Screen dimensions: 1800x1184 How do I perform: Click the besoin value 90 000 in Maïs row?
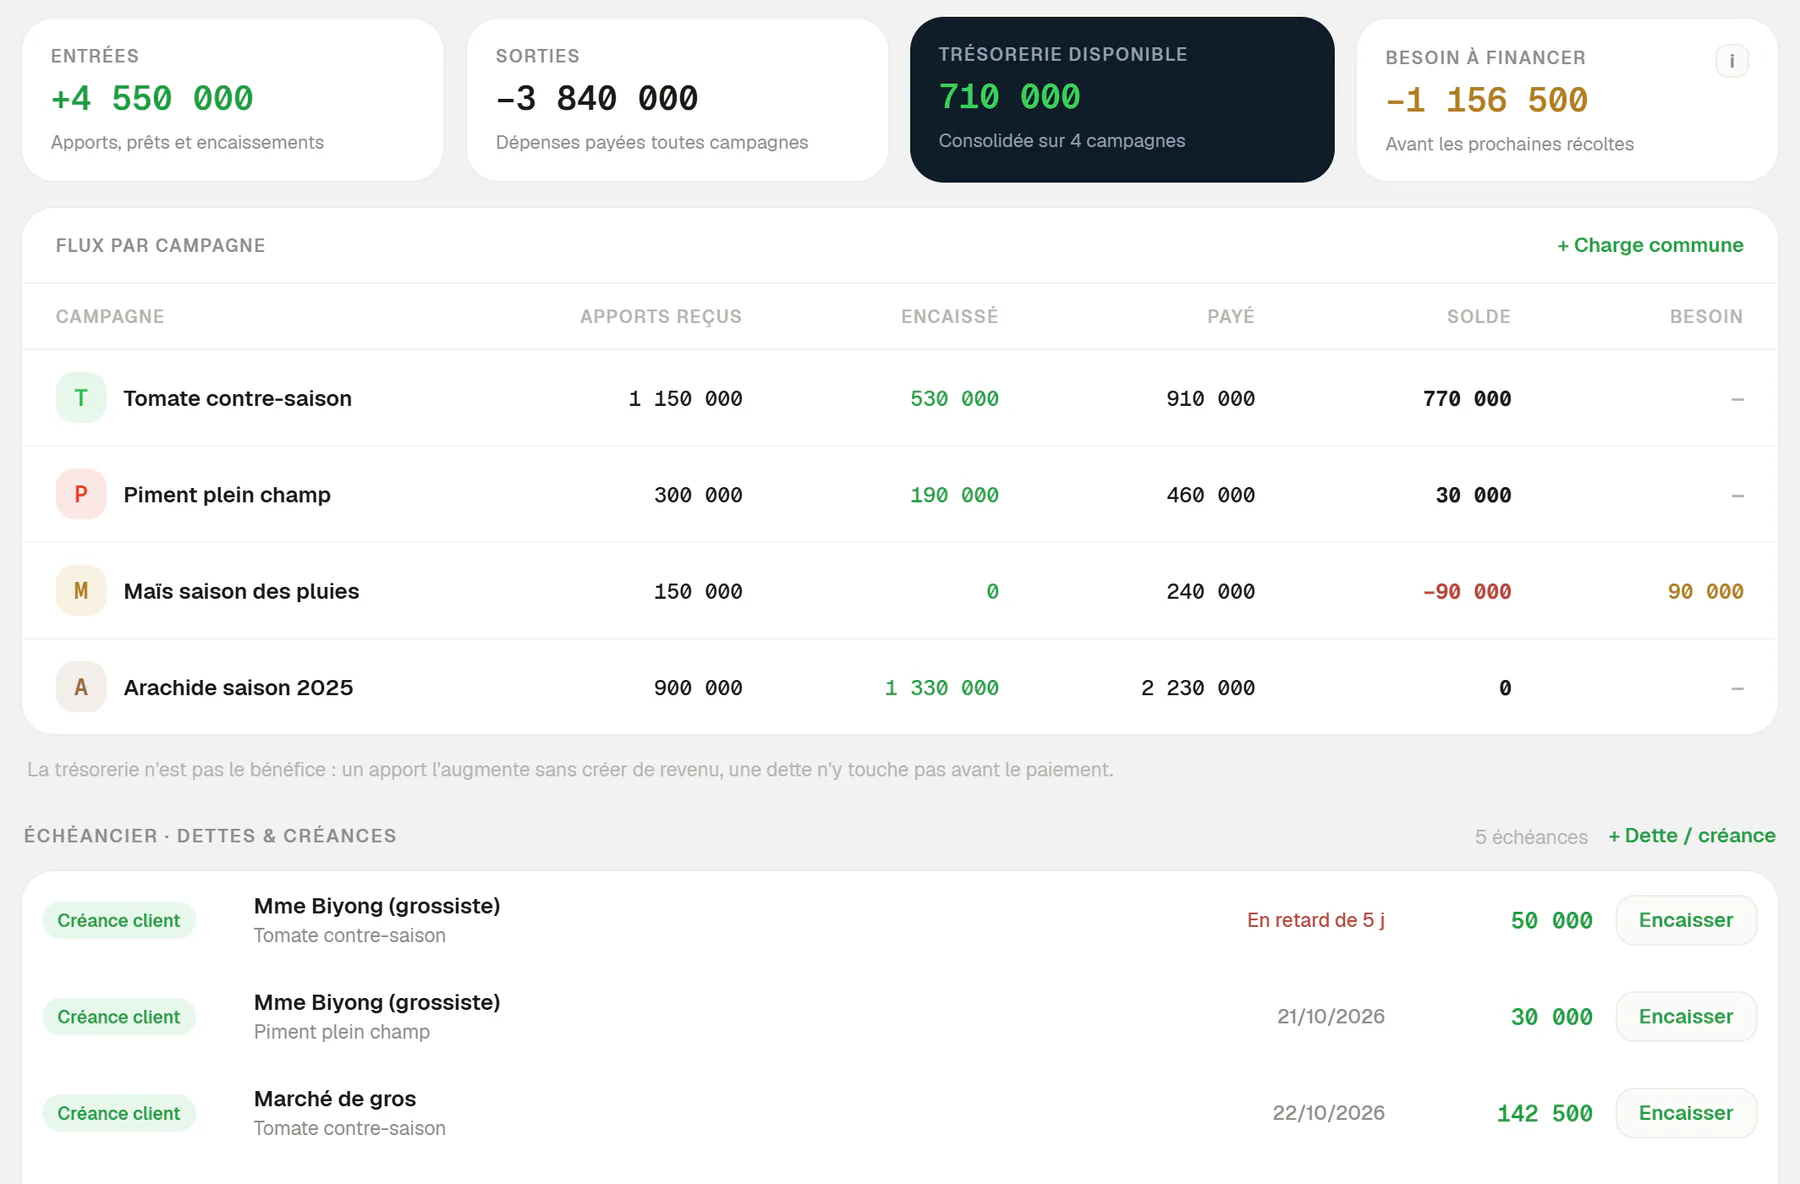(1705, 592)
